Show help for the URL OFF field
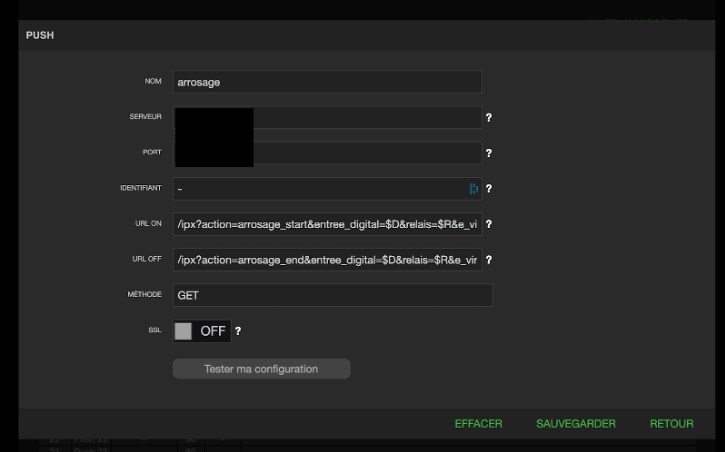Image resolution: width=725 pixels, height=452 pixels. click(489, 260)
